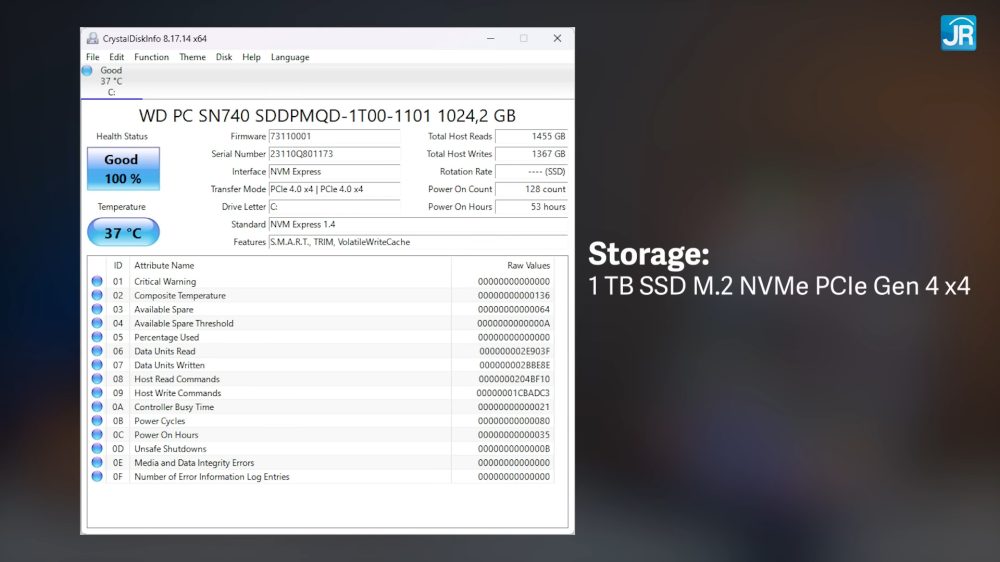Click the Attribute Name column header
This screenshot has height=562, width=1000.
[x=164, y=266]
